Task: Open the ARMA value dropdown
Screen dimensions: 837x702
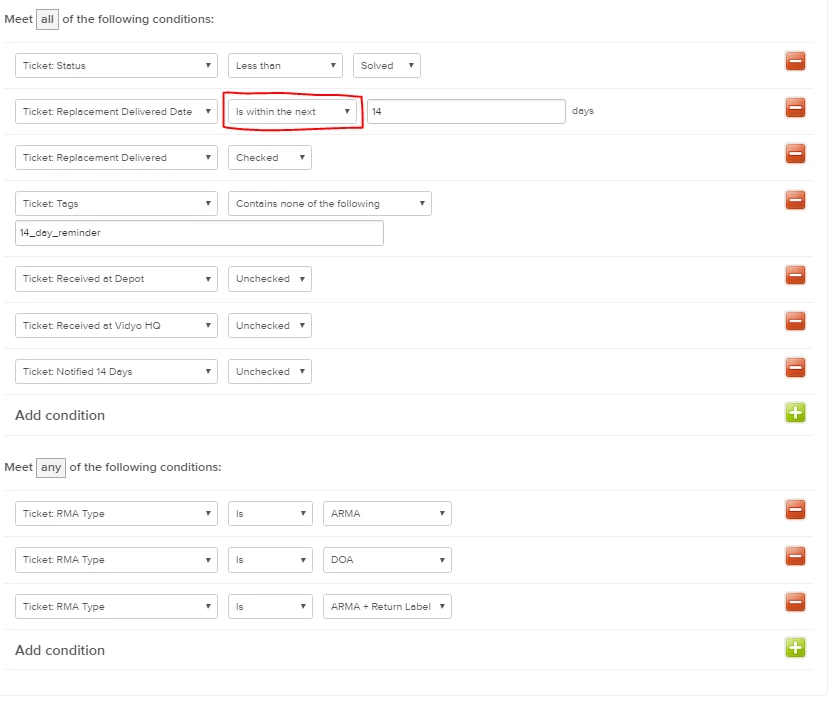Action: click(x=387, y=514)
